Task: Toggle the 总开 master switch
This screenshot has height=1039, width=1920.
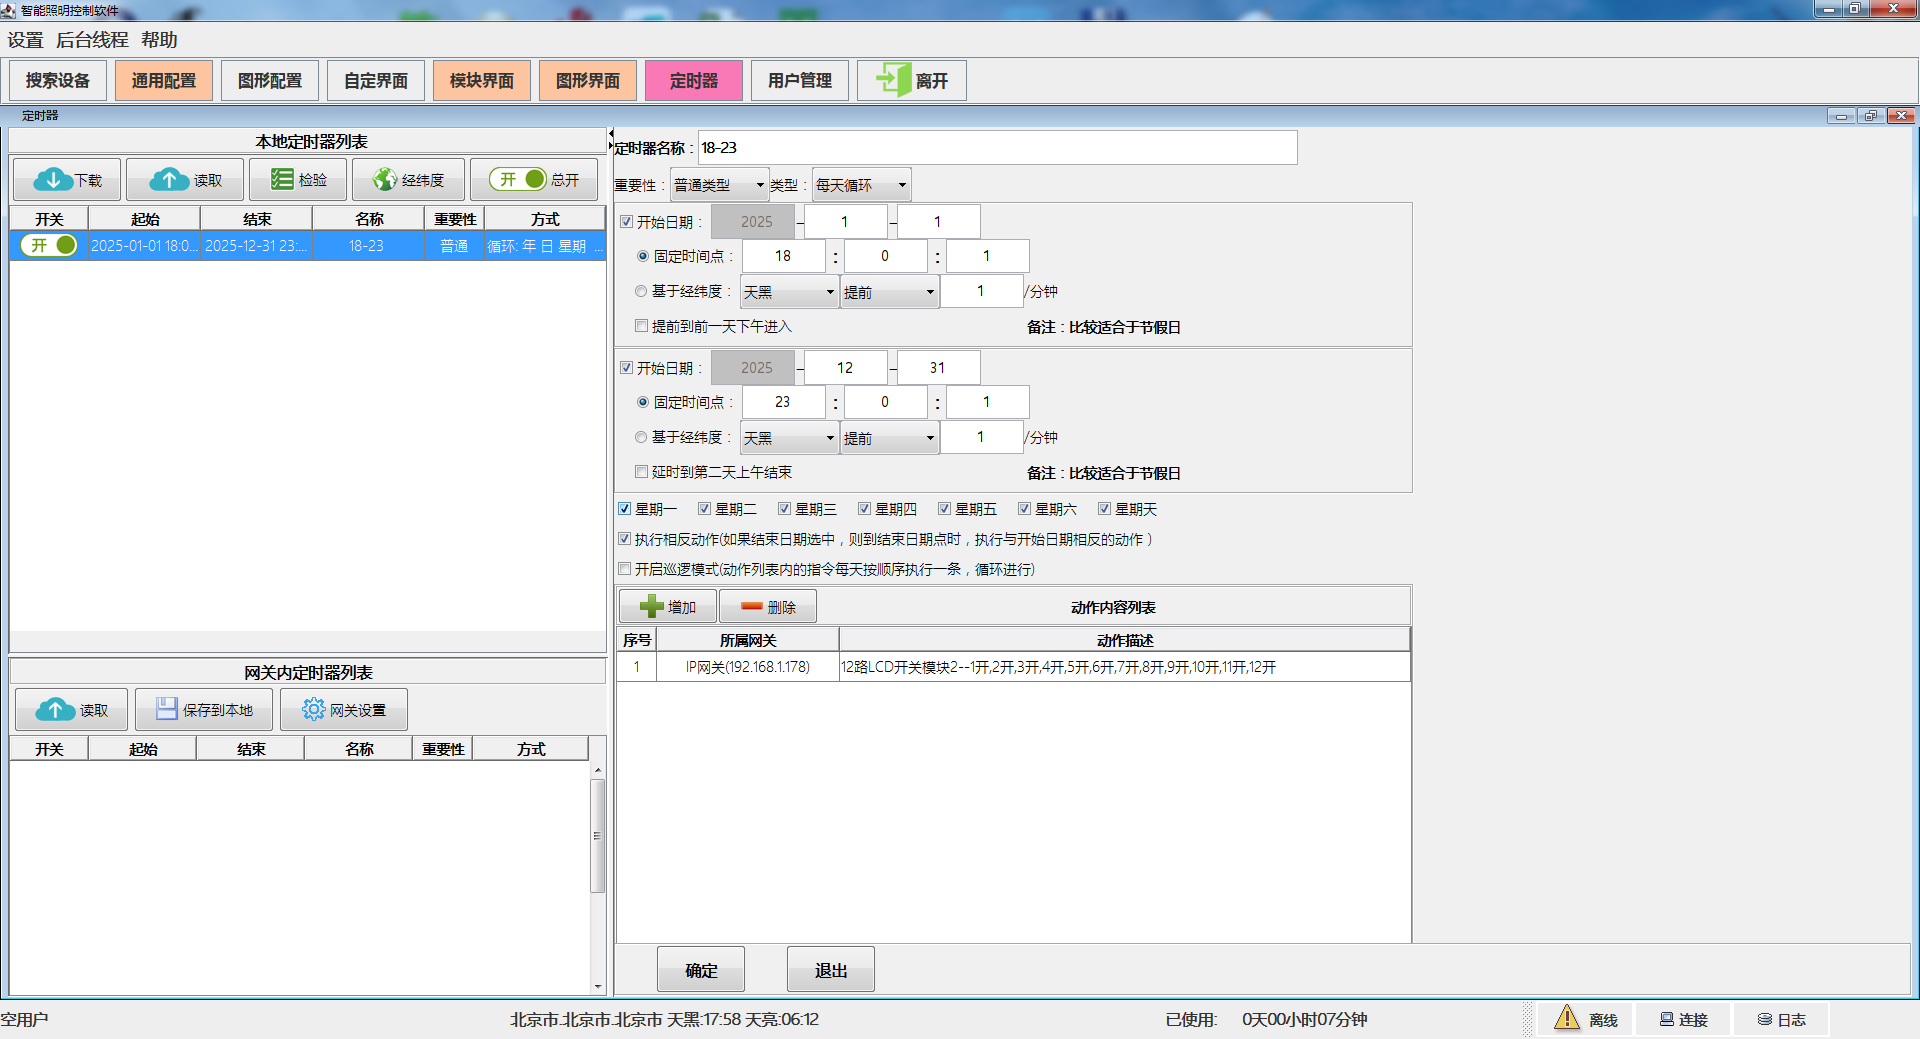Action: tap(518, 180)
